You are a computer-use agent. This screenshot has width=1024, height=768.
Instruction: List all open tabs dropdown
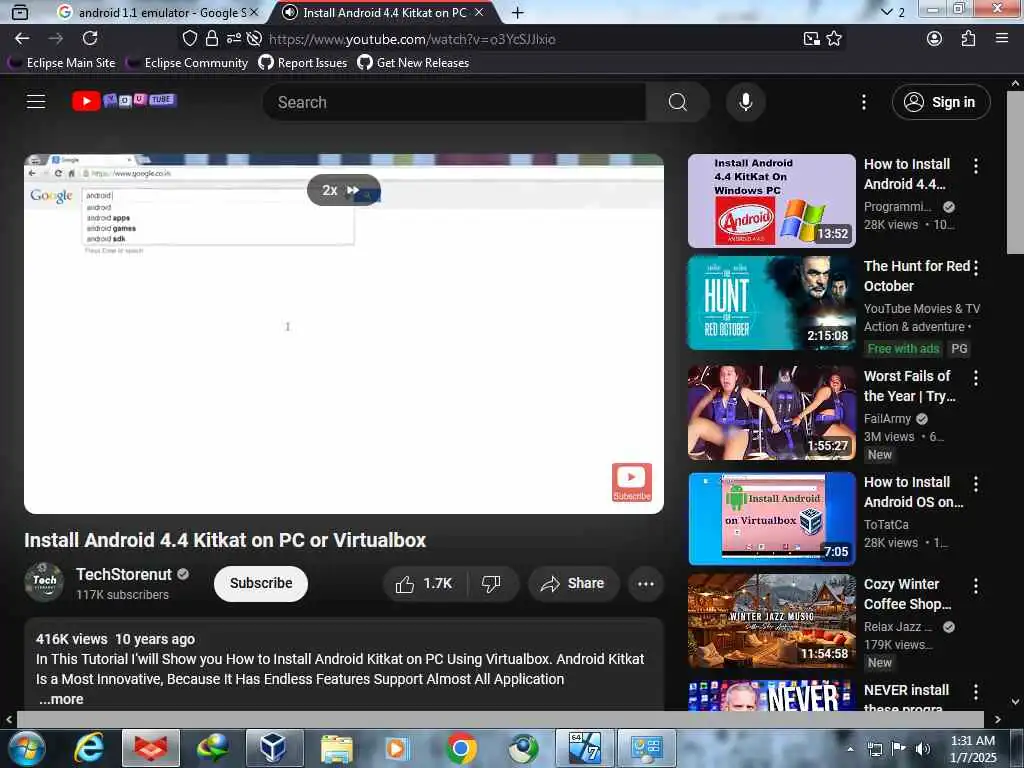(x=892, y=12)
